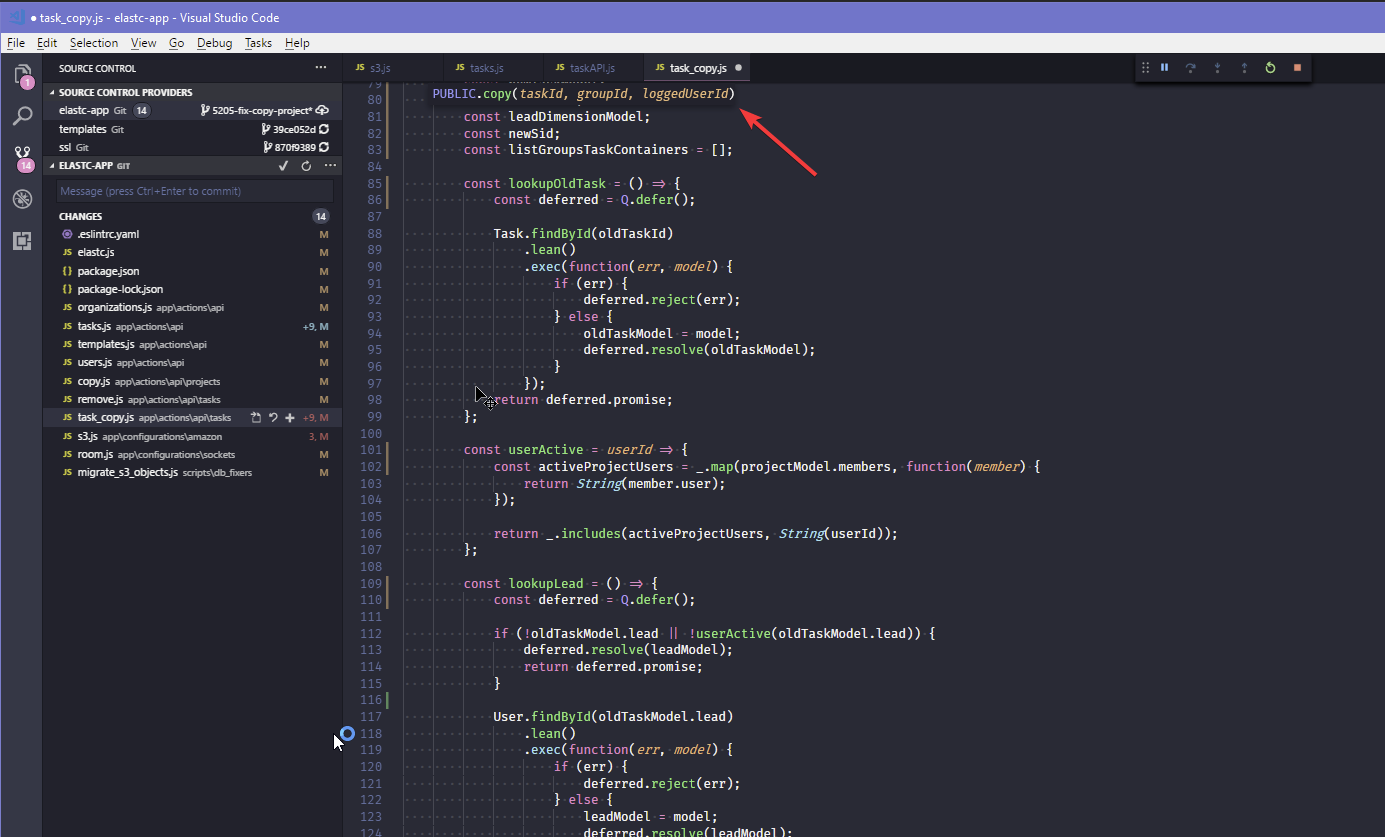
Task: Open elastc.js in changes list
Action: 192,252
